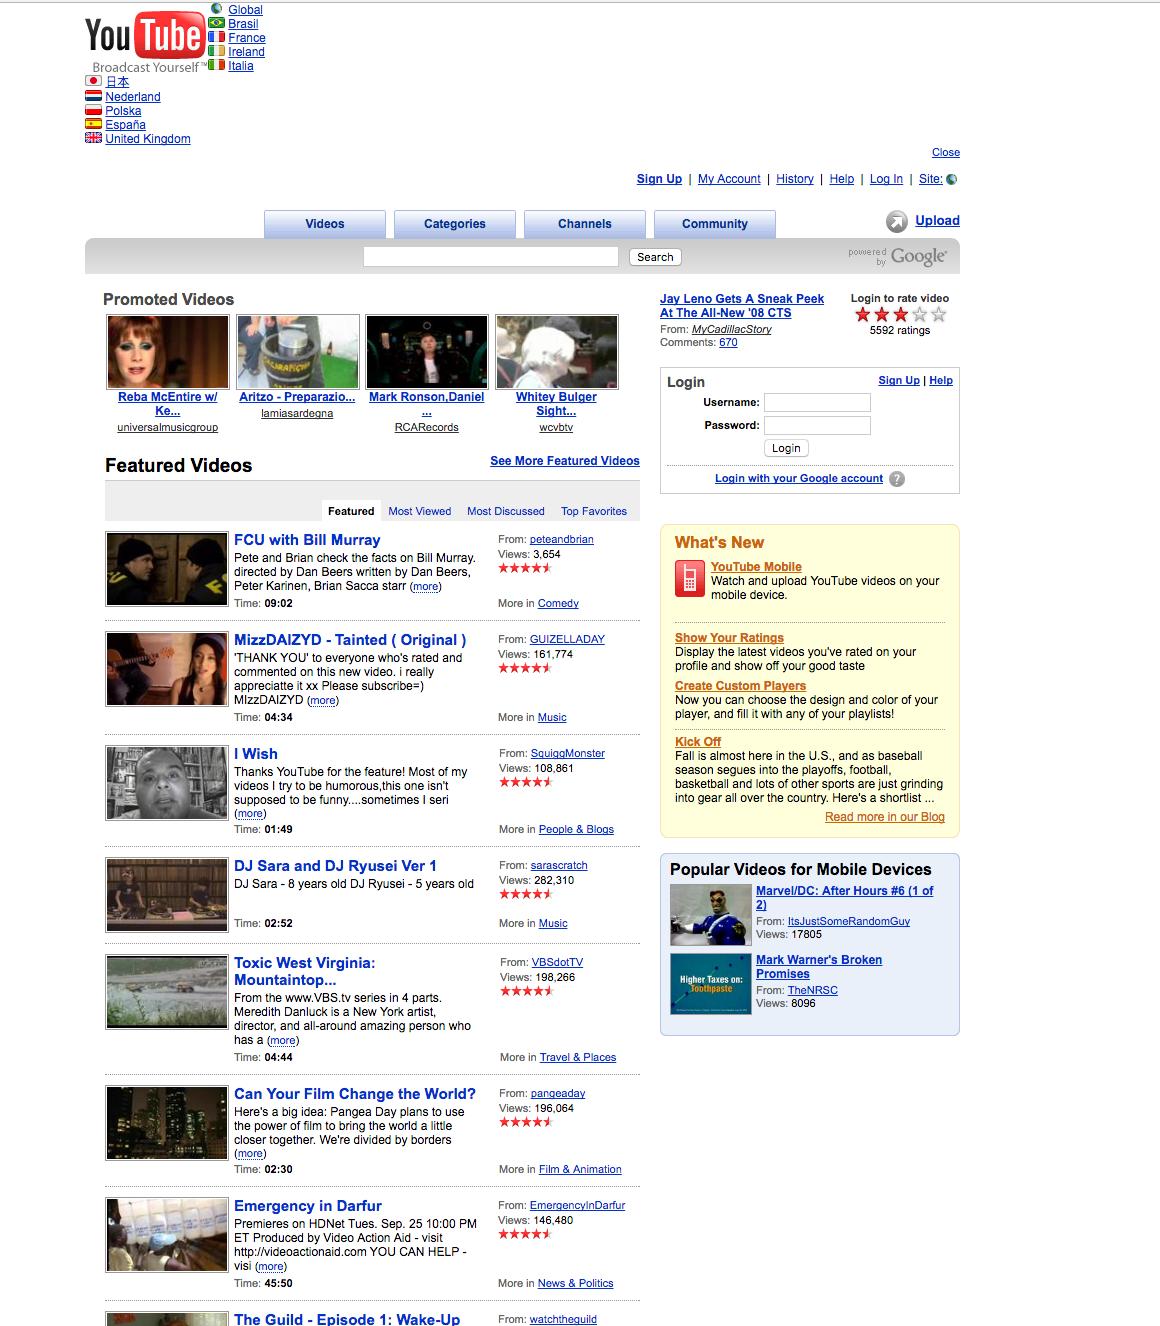The width and height of the screenshot is (1160, 1326).
Task: Switch to Most Discussed tab
Action: [x=506, y=511]
